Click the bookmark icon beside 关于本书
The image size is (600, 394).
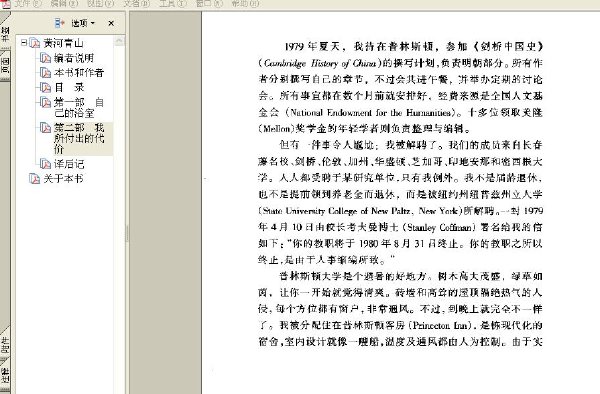34,179
